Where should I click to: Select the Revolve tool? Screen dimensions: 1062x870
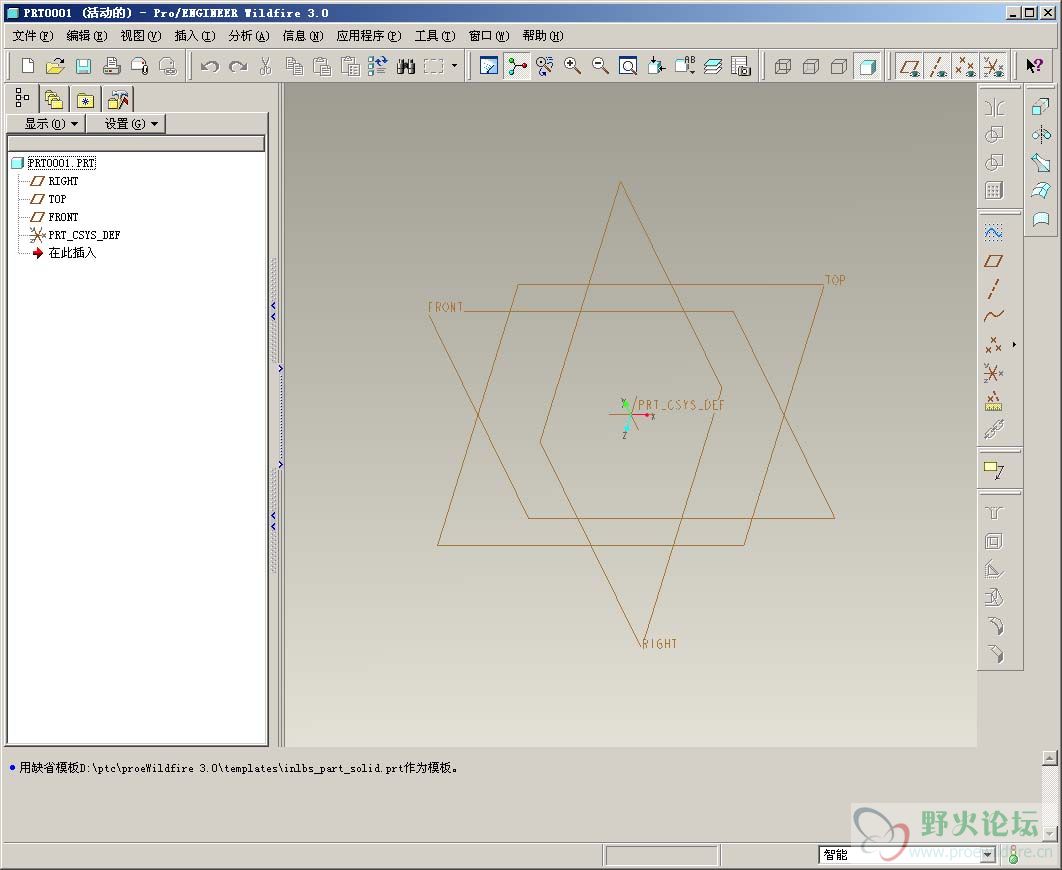click(x=1040, y=135)
